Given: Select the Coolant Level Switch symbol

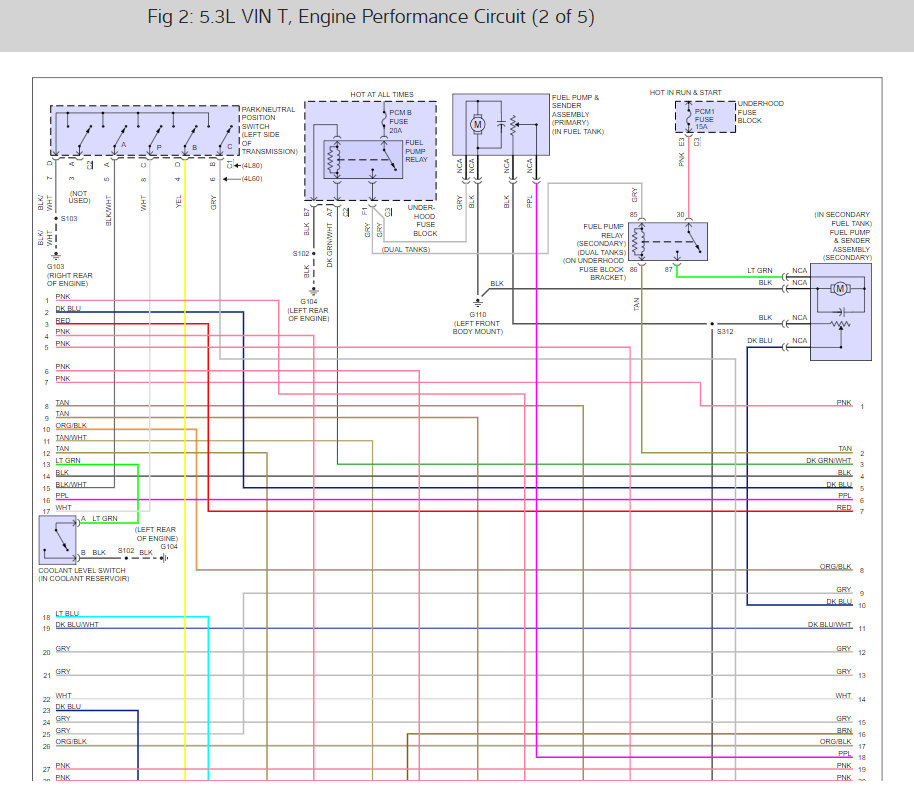Looking at the screenshot, I should [x=58, y=540].
